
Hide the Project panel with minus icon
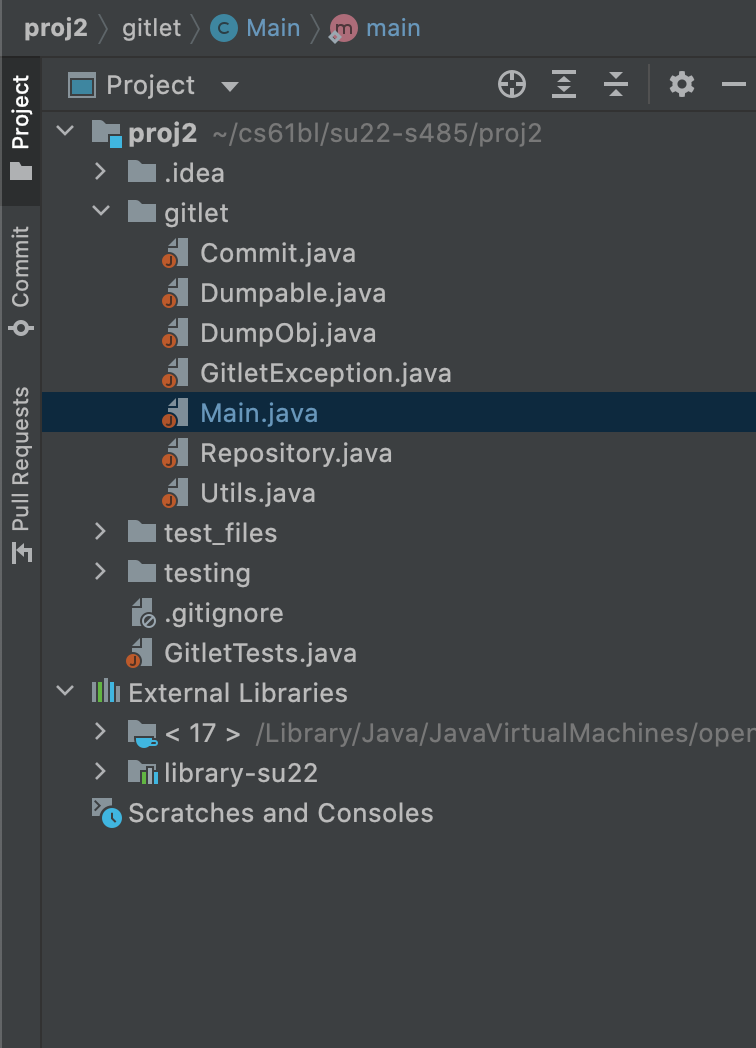point(733,85)
